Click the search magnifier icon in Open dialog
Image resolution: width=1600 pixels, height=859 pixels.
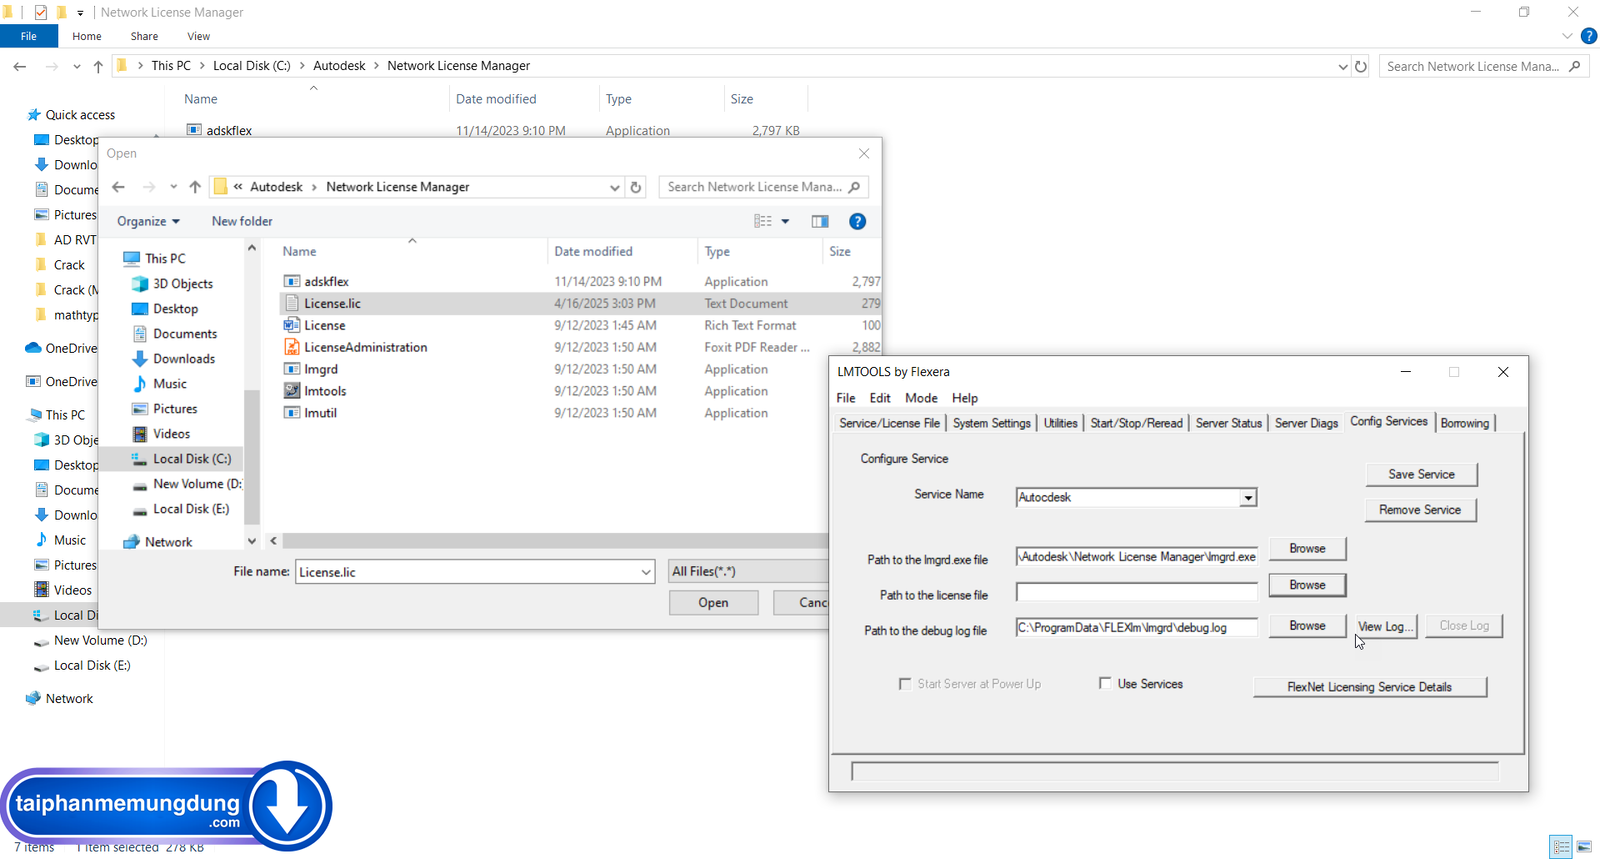coord(855,187)
